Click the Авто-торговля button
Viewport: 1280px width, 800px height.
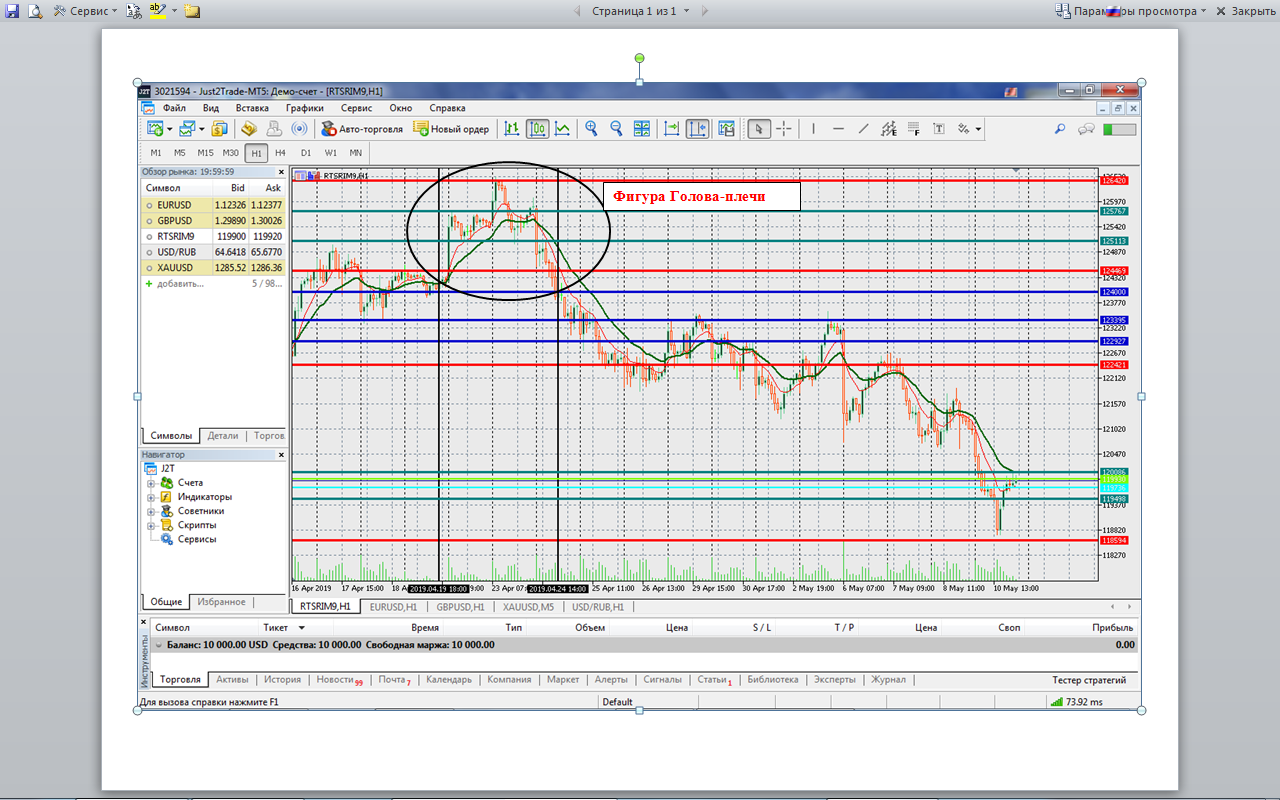[362, 129]
